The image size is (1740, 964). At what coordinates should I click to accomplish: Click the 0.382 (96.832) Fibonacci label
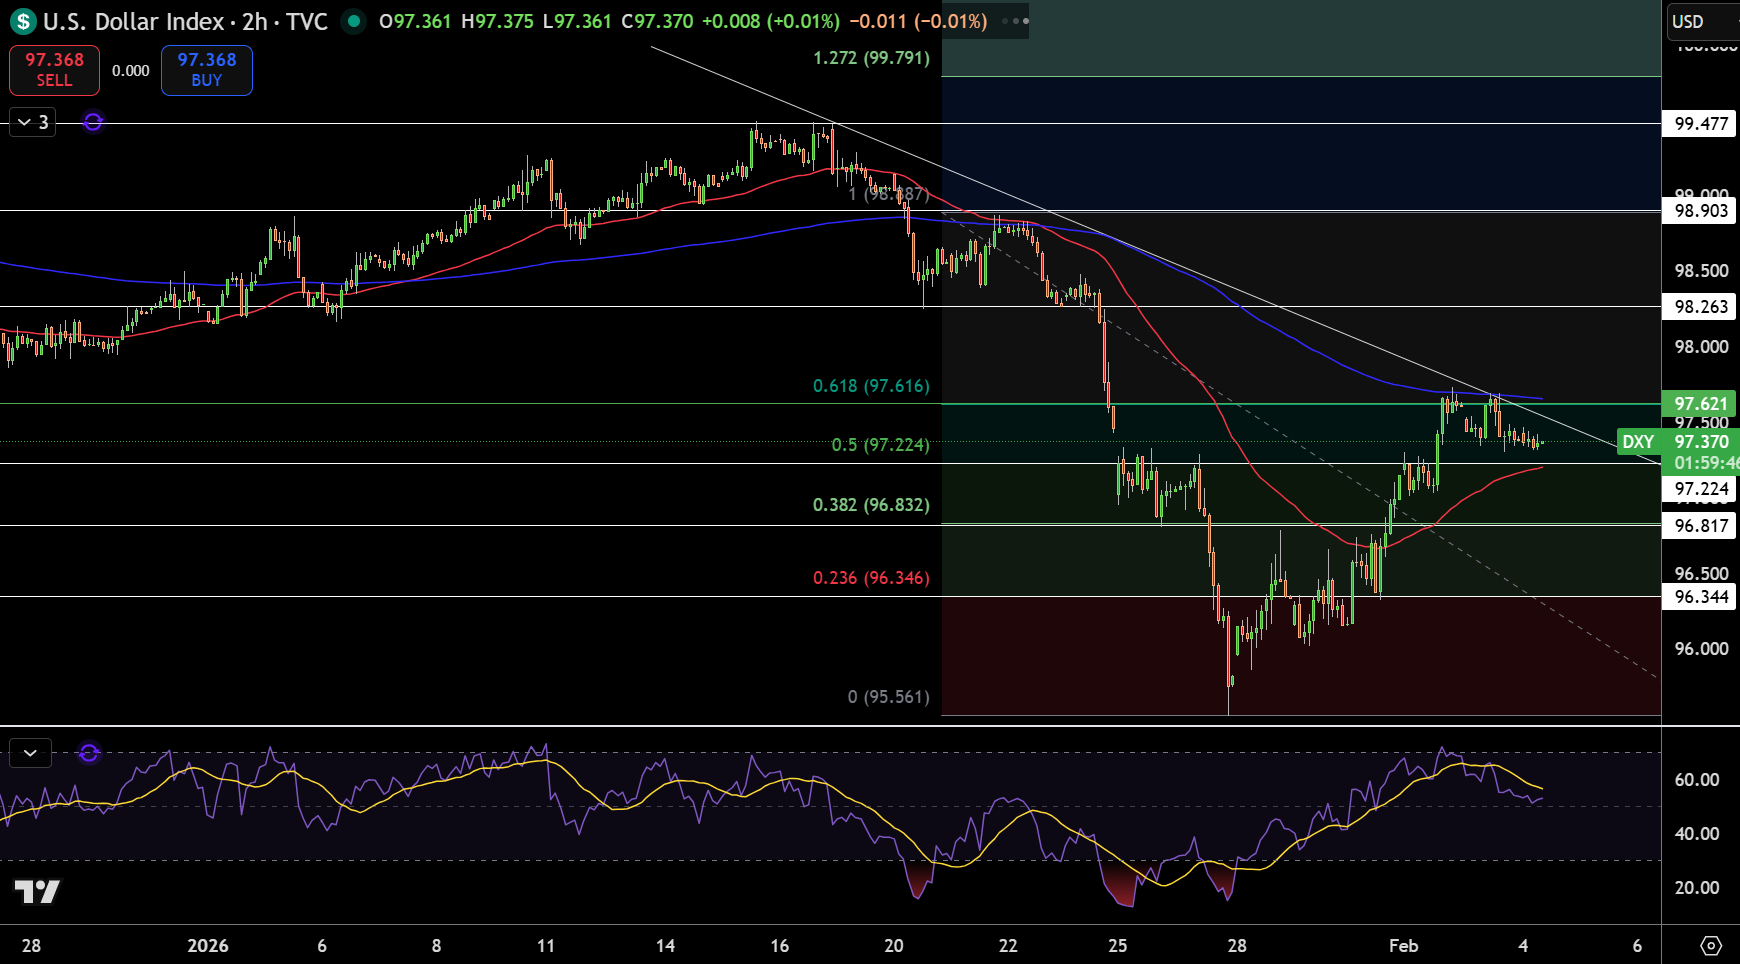[x=871, y=505]
